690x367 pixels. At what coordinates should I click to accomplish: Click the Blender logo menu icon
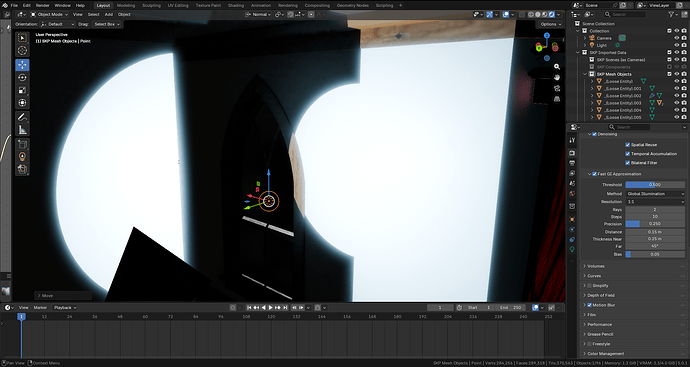click(5, 5)
